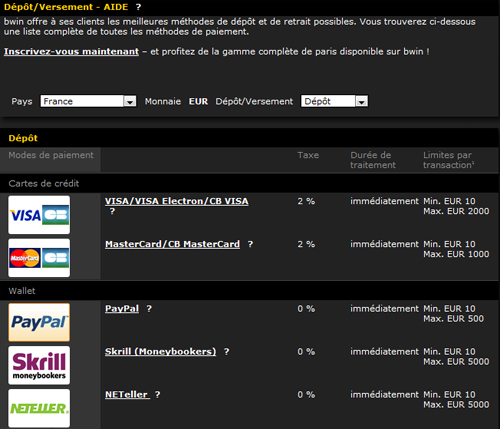Viewport: 500px width, 429px height.
Task: Click the help question mark beside NETeller
Action: click(157, 395)
